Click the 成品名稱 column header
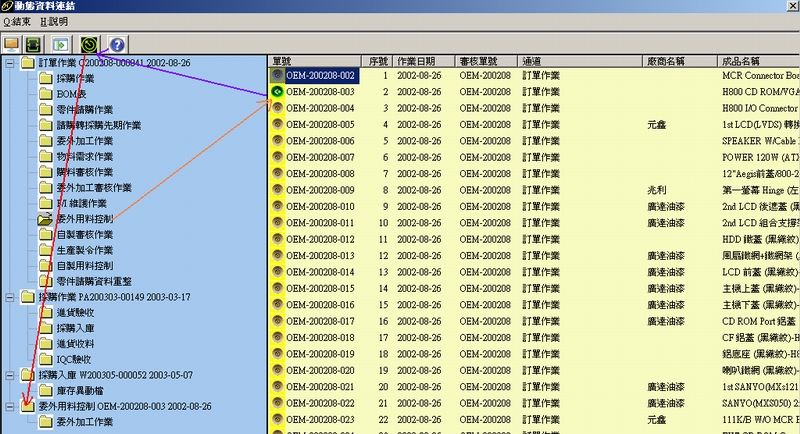Image resolution: width=800 pixels, height=434 pixels. click(x=759, y=61)
